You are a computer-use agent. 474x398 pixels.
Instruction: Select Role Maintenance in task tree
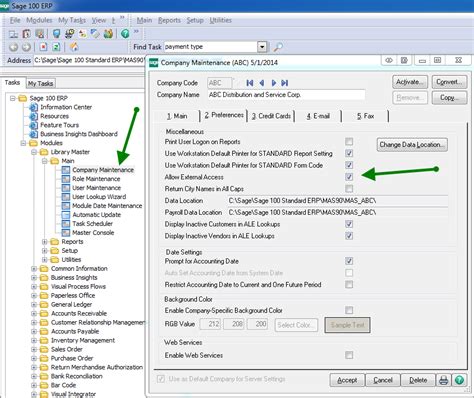[x=96, y=179]
